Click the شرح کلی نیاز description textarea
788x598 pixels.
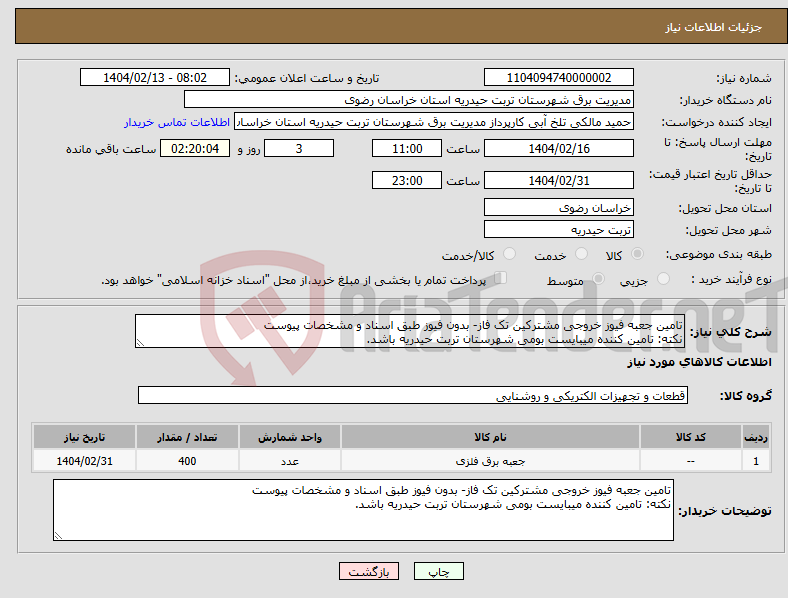coord(410,331)
